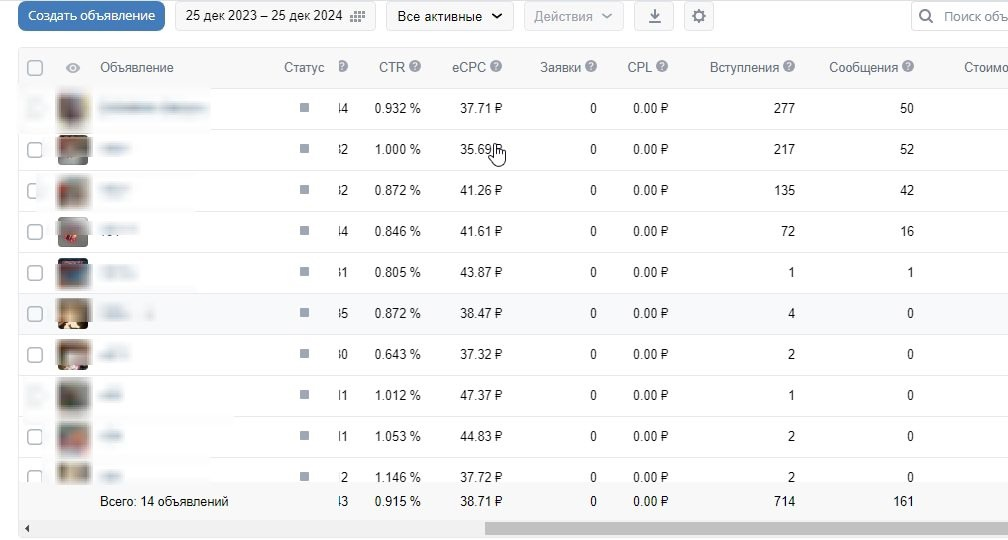The image size is (1008, 540).
Task: Click the Создать объявление button
Action: coord(91,16)
